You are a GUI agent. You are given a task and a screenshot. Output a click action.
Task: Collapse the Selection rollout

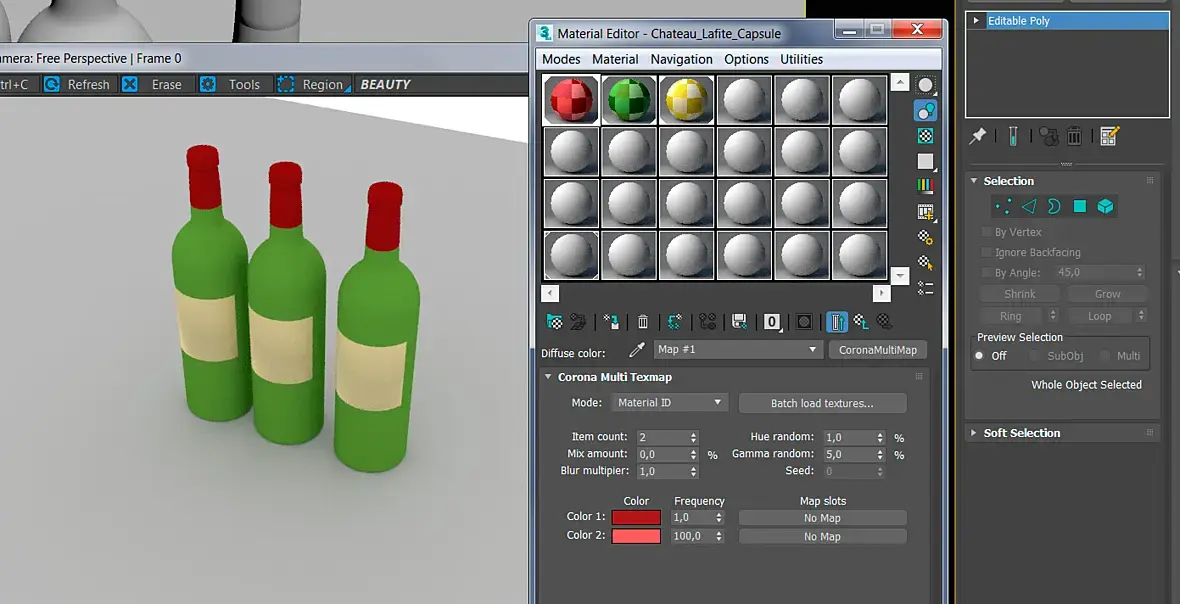(x=974, y=181)
